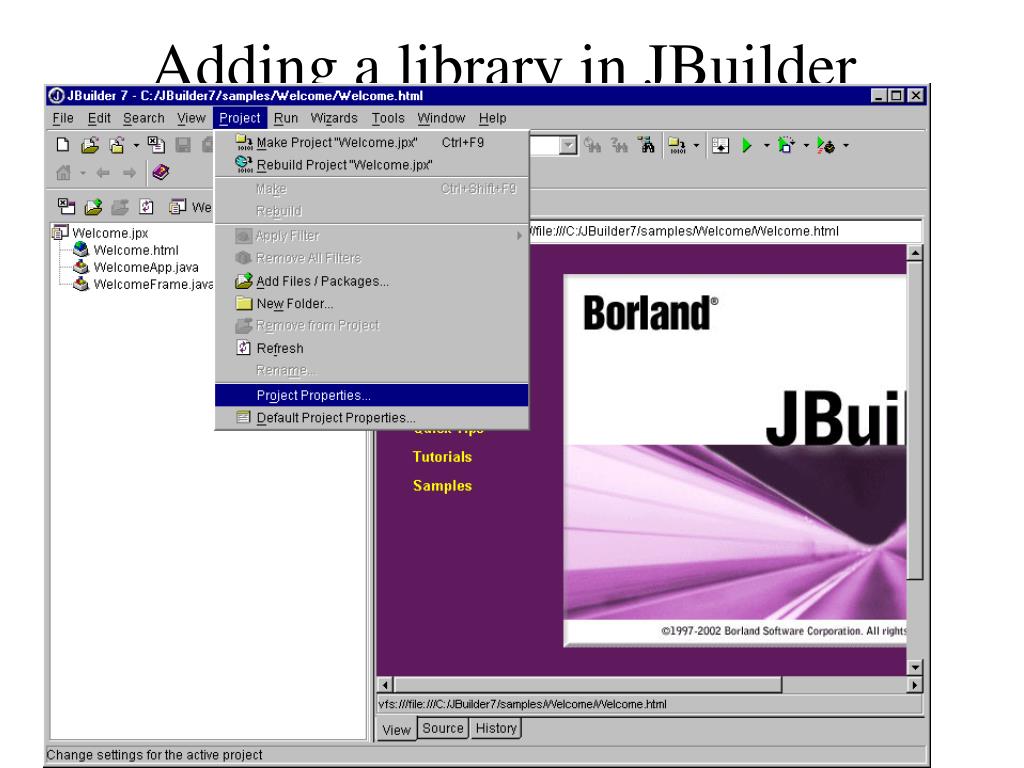This screenshot has height=768, width=1024.
Task: Switch to the History tab
Action: click(496, 728)
